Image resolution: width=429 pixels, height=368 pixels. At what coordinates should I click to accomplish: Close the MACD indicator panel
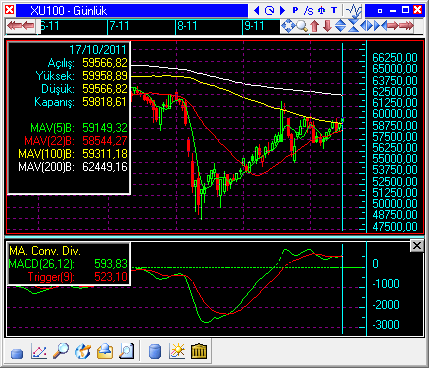click(x=417, y=246)
